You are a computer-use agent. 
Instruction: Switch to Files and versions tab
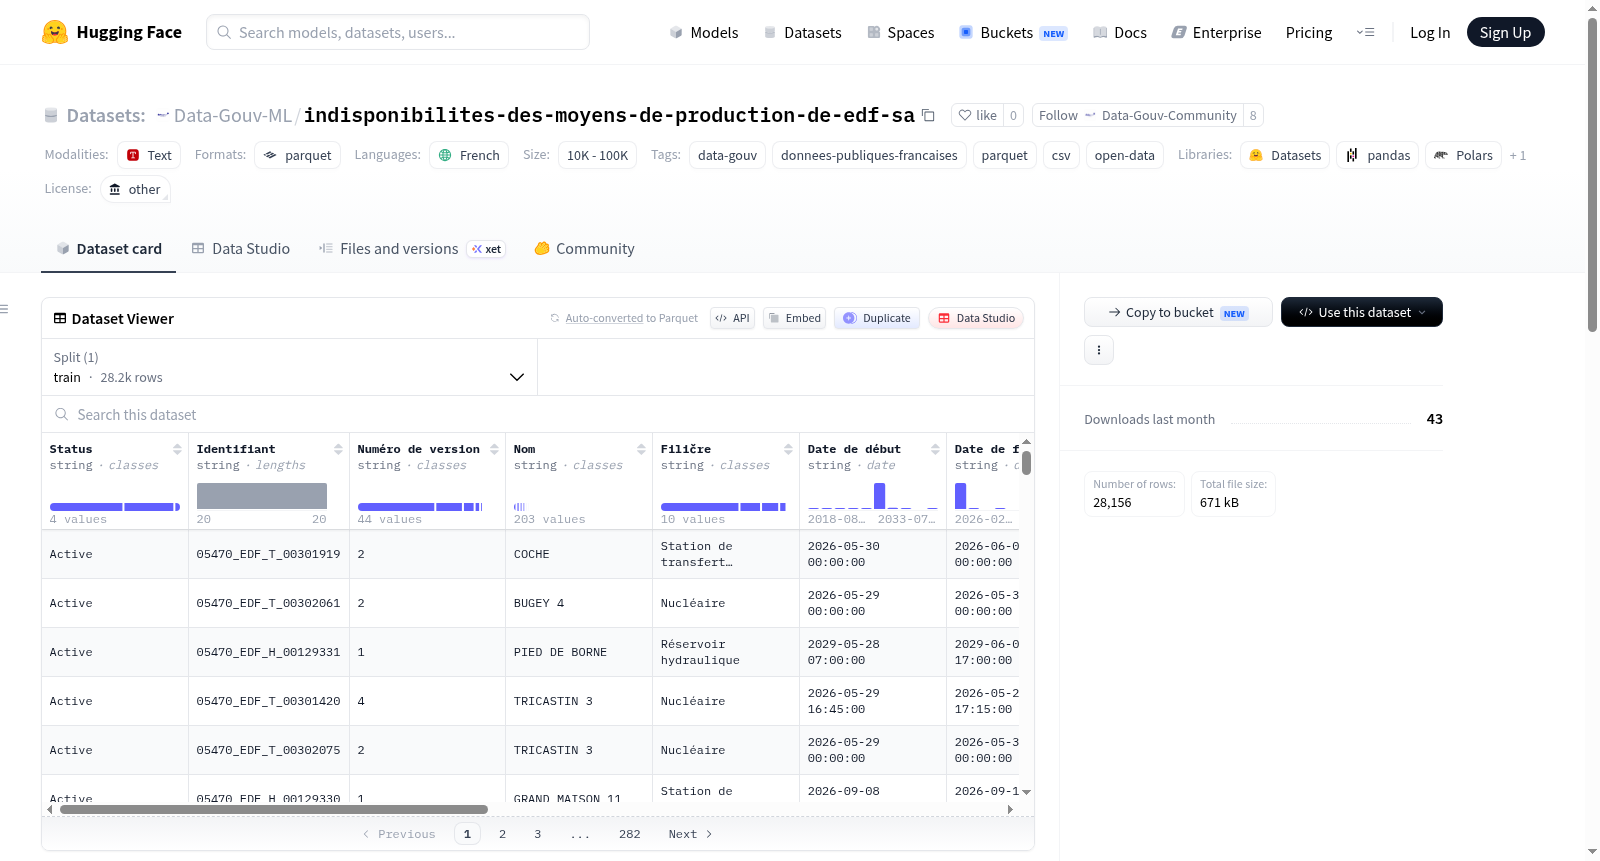(411, 248)
